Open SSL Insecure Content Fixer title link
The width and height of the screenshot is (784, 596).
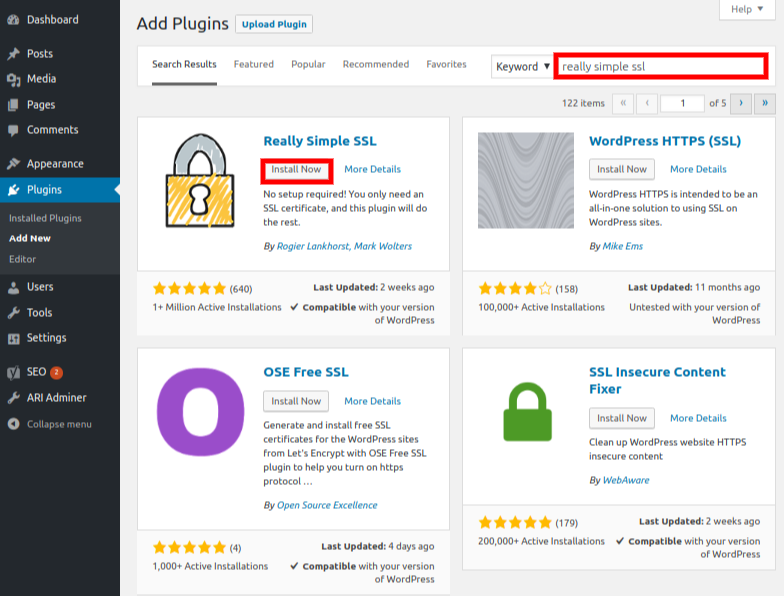(x=657, y=380)
